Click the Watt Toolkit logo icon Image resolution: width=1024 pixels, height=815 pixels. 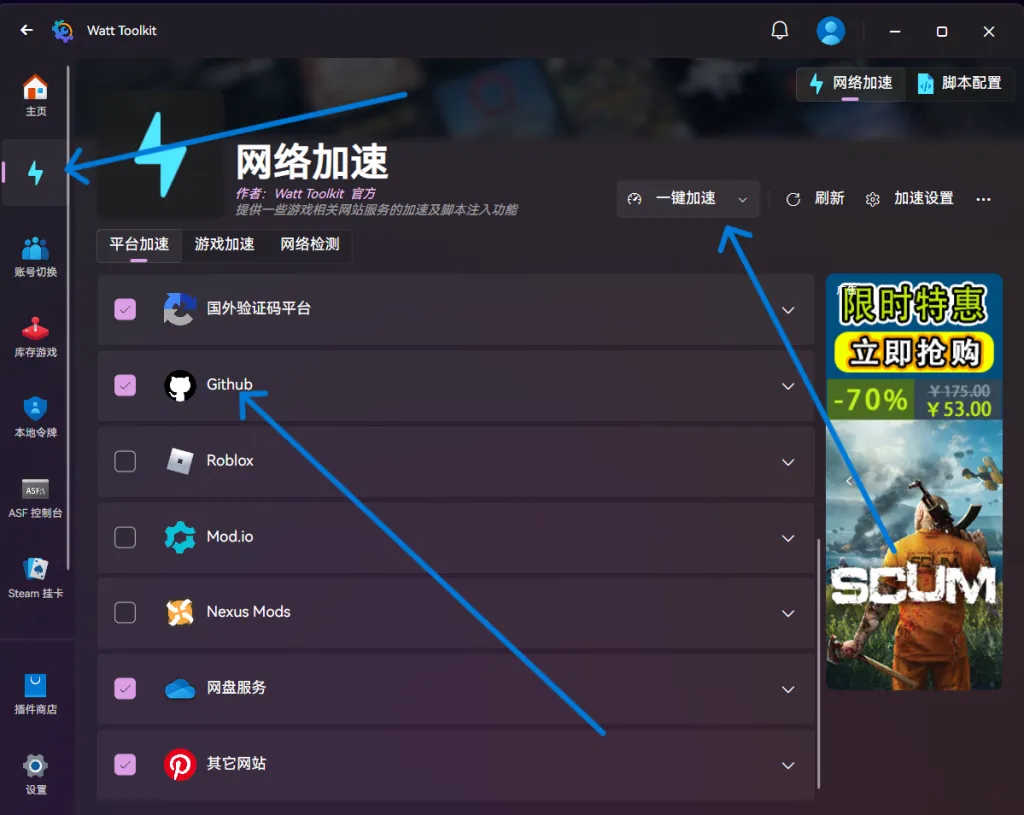63,31
